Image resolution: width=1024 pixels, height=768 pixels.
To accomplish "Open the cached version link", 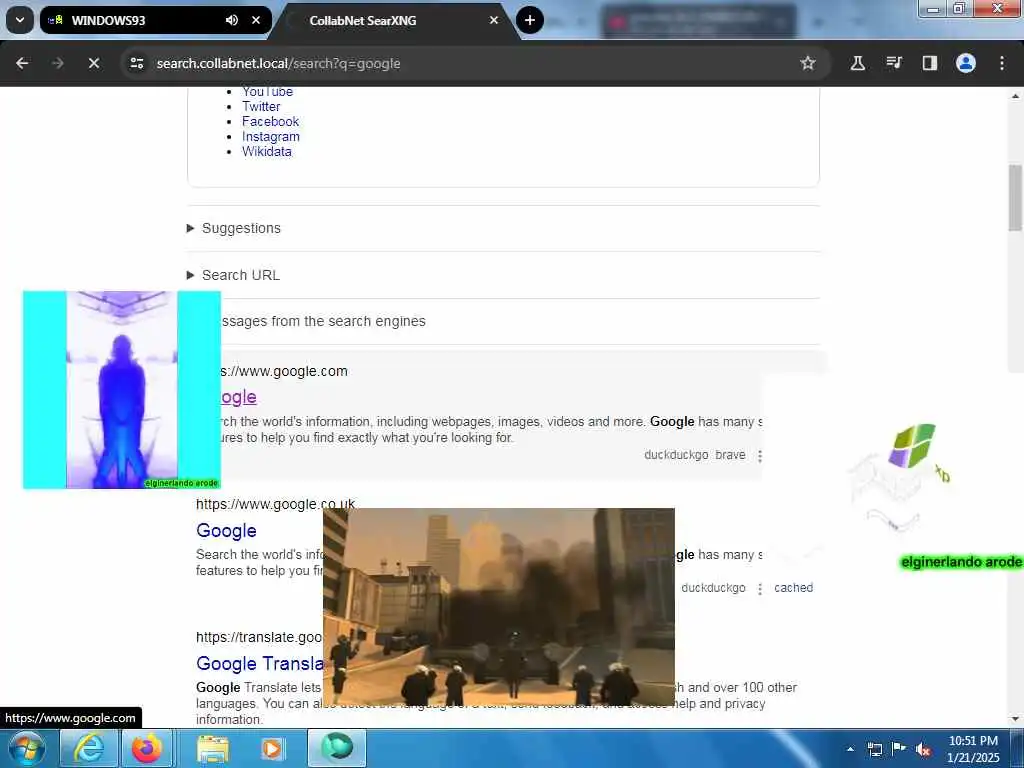I will (x=793, y=588).
